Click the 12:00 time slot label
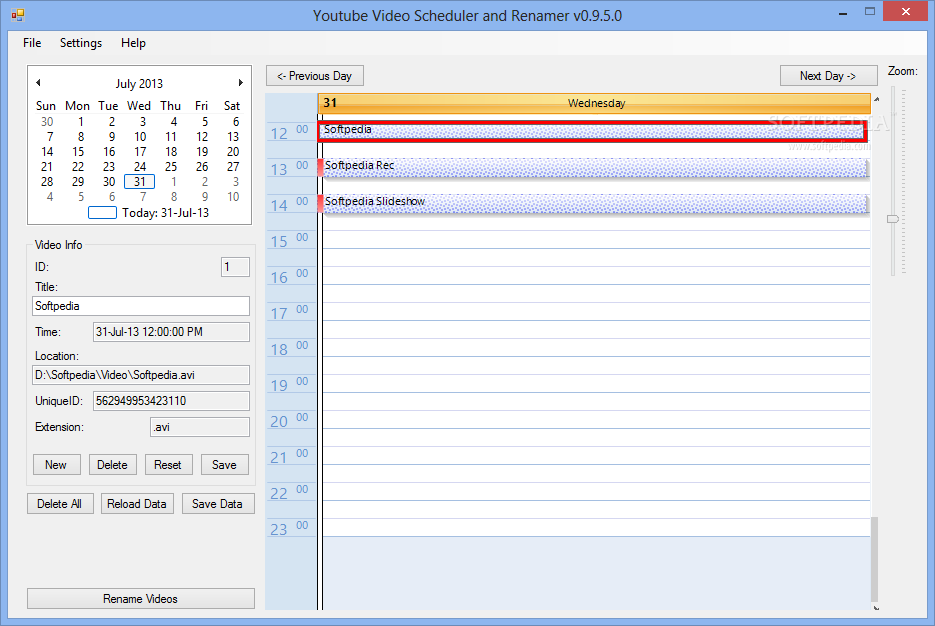This screenshot has height=626, width=935. tap(290, 132)
